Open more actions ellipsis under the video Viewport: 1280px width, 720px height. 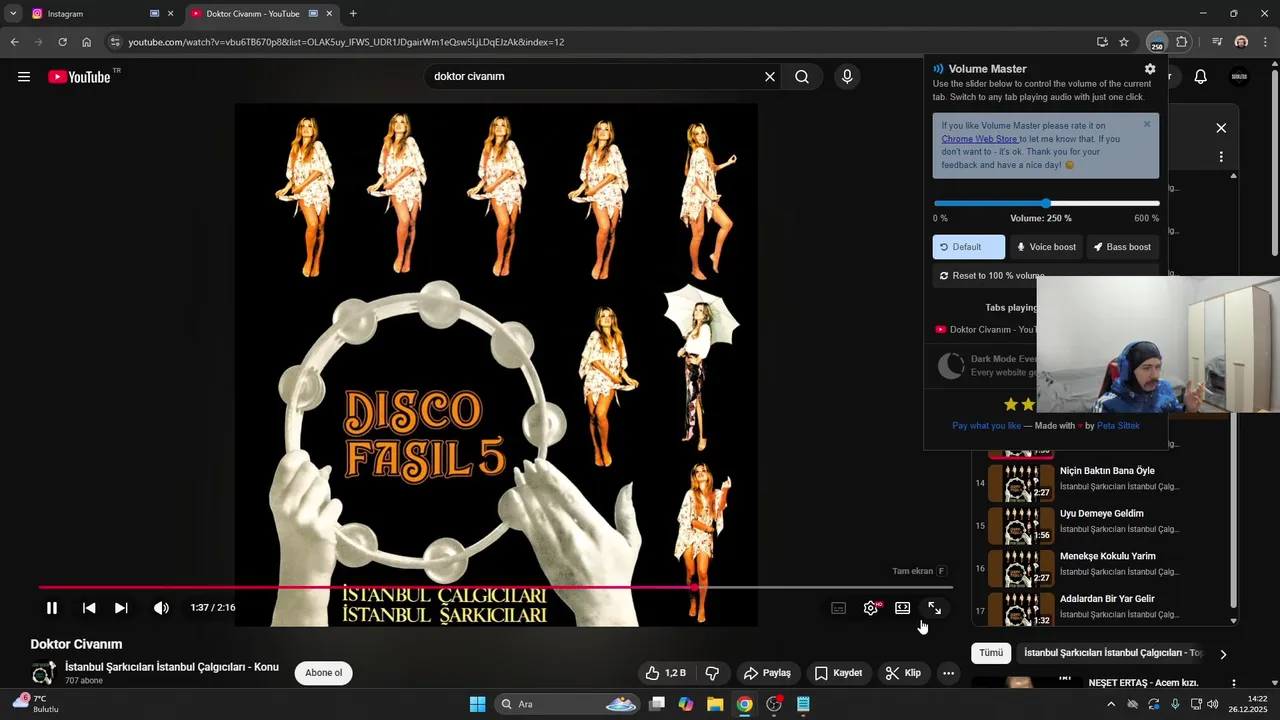tap(948, 673)
